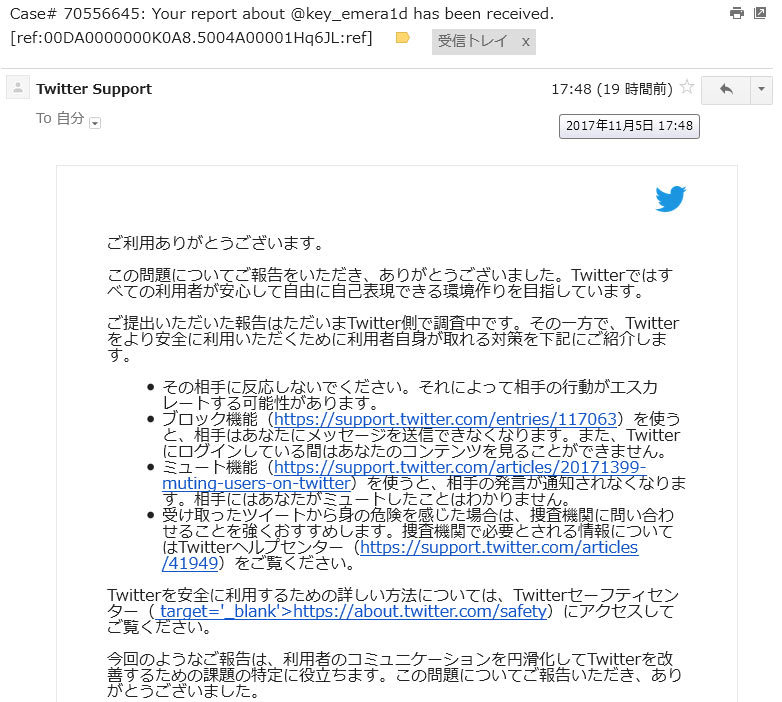This screenshot has width=782, height=702.
Task: Star this Twitter Support message
Action: pos(687,87)
